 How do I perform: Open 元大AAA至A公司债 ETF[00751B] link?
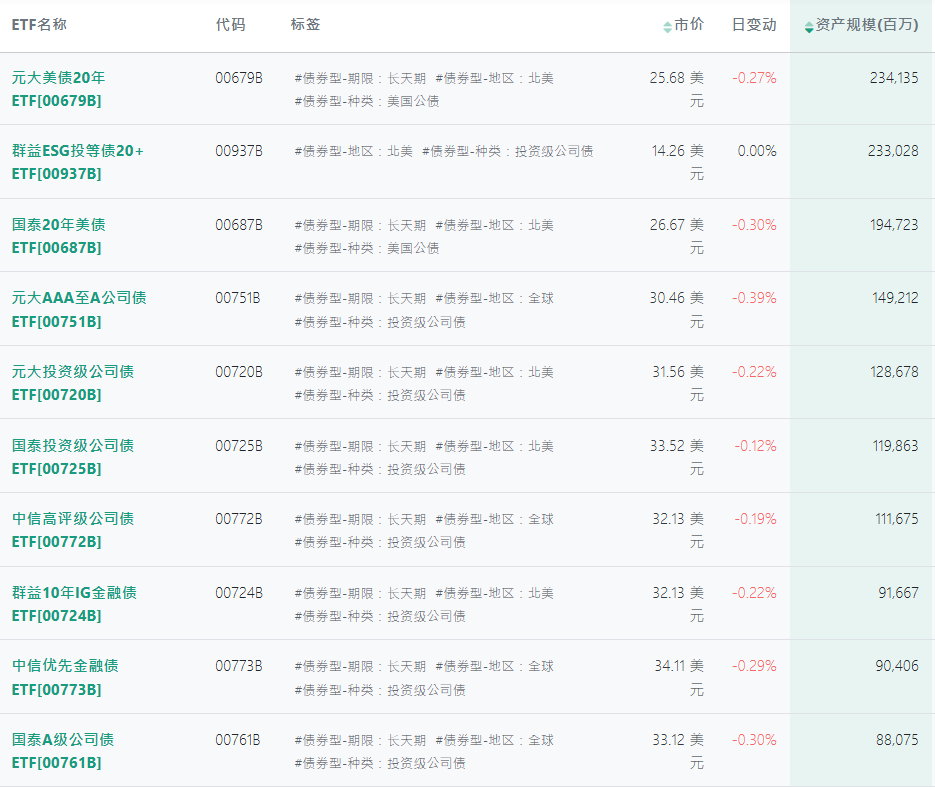click(79, 309)
